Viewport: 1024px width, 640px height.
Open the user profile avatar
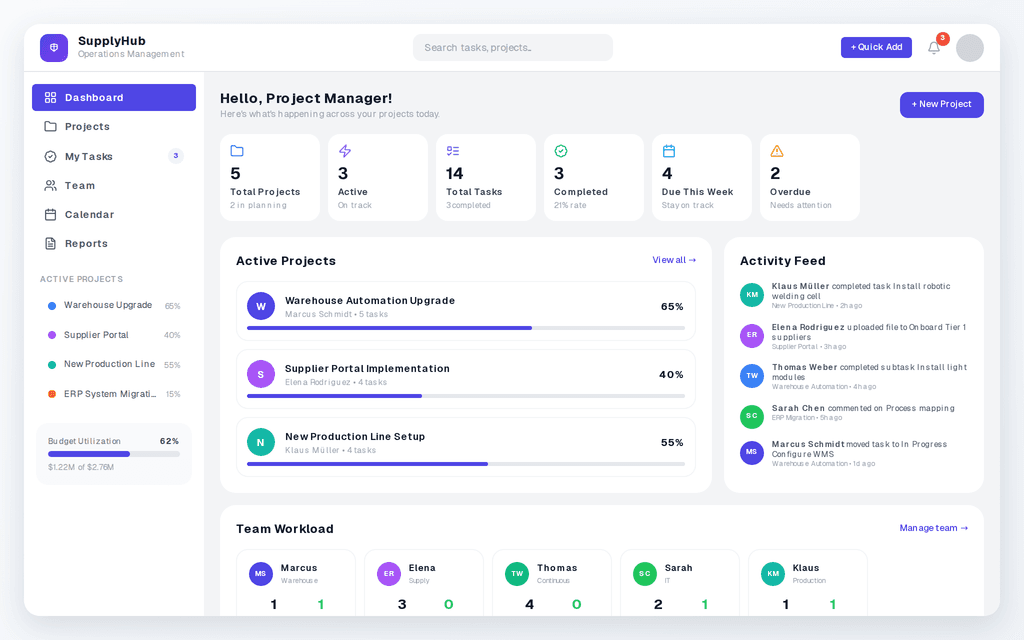[970, 48]
